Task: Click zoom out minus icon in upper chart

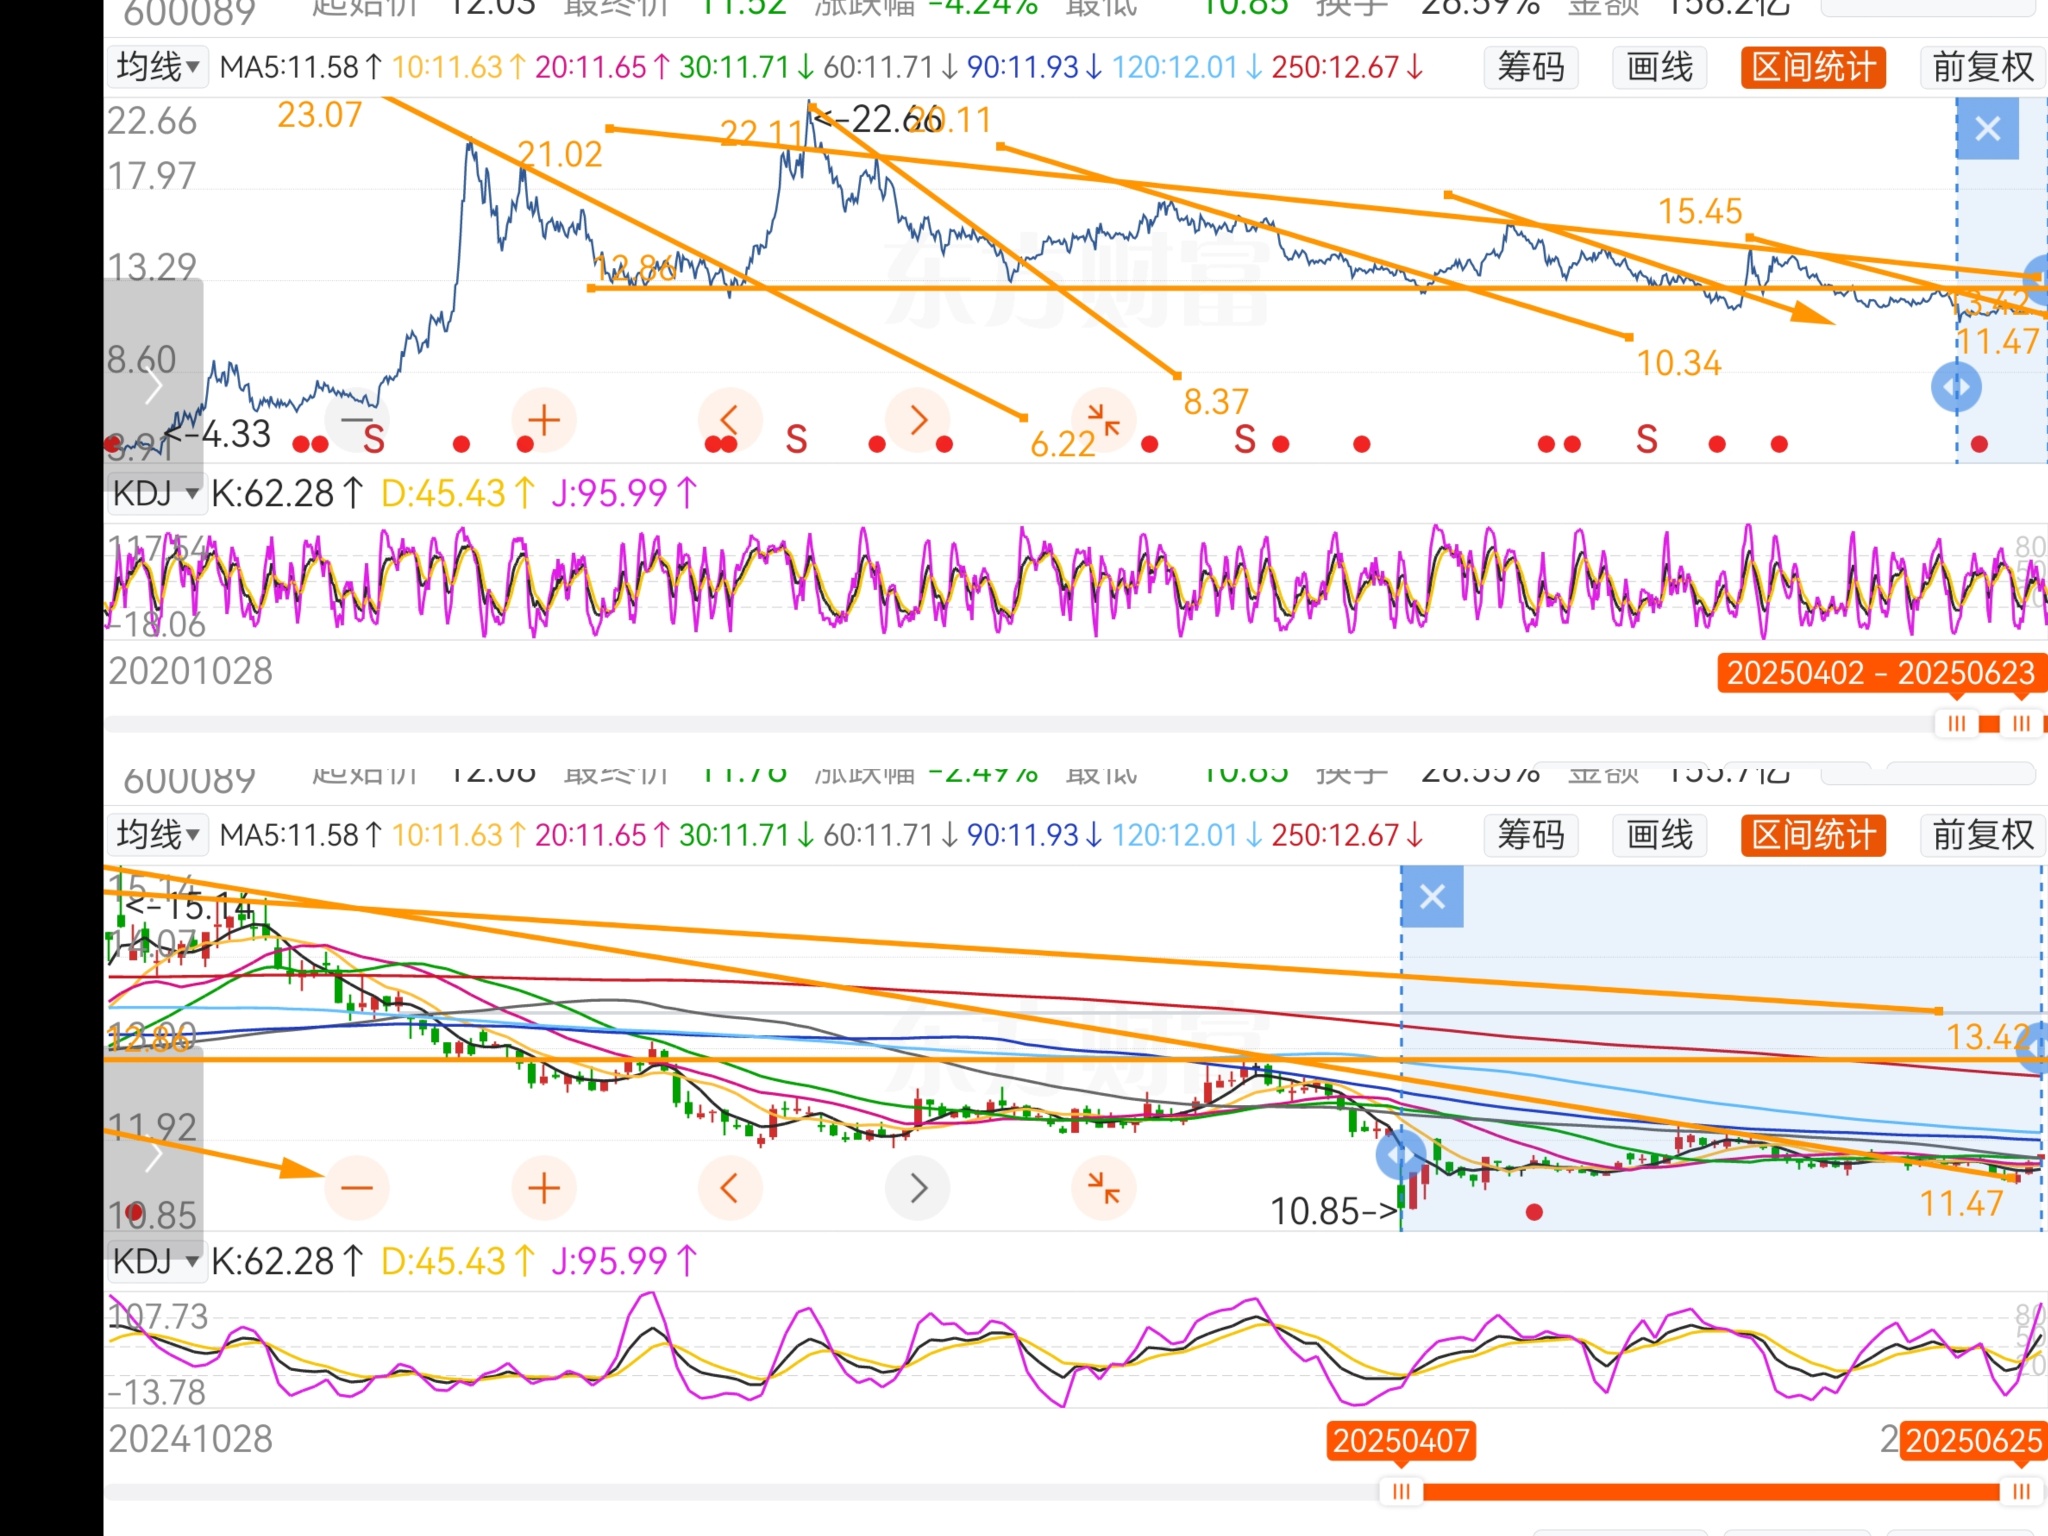Action: (x=357, y=420)
